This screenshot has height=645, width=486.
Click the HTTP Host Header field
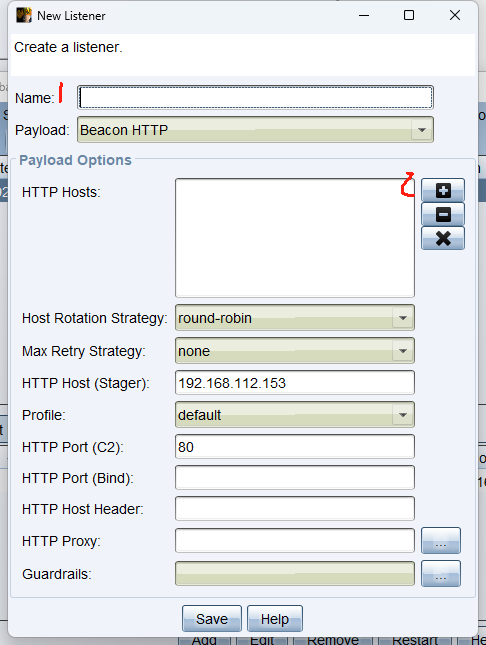(295, 508)
